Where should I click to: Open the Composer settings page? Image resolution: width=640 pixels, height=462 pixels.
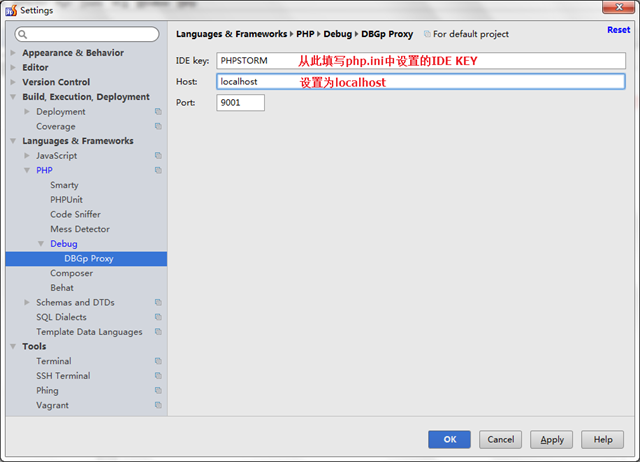pyautogui.click(x=71, y=273)
